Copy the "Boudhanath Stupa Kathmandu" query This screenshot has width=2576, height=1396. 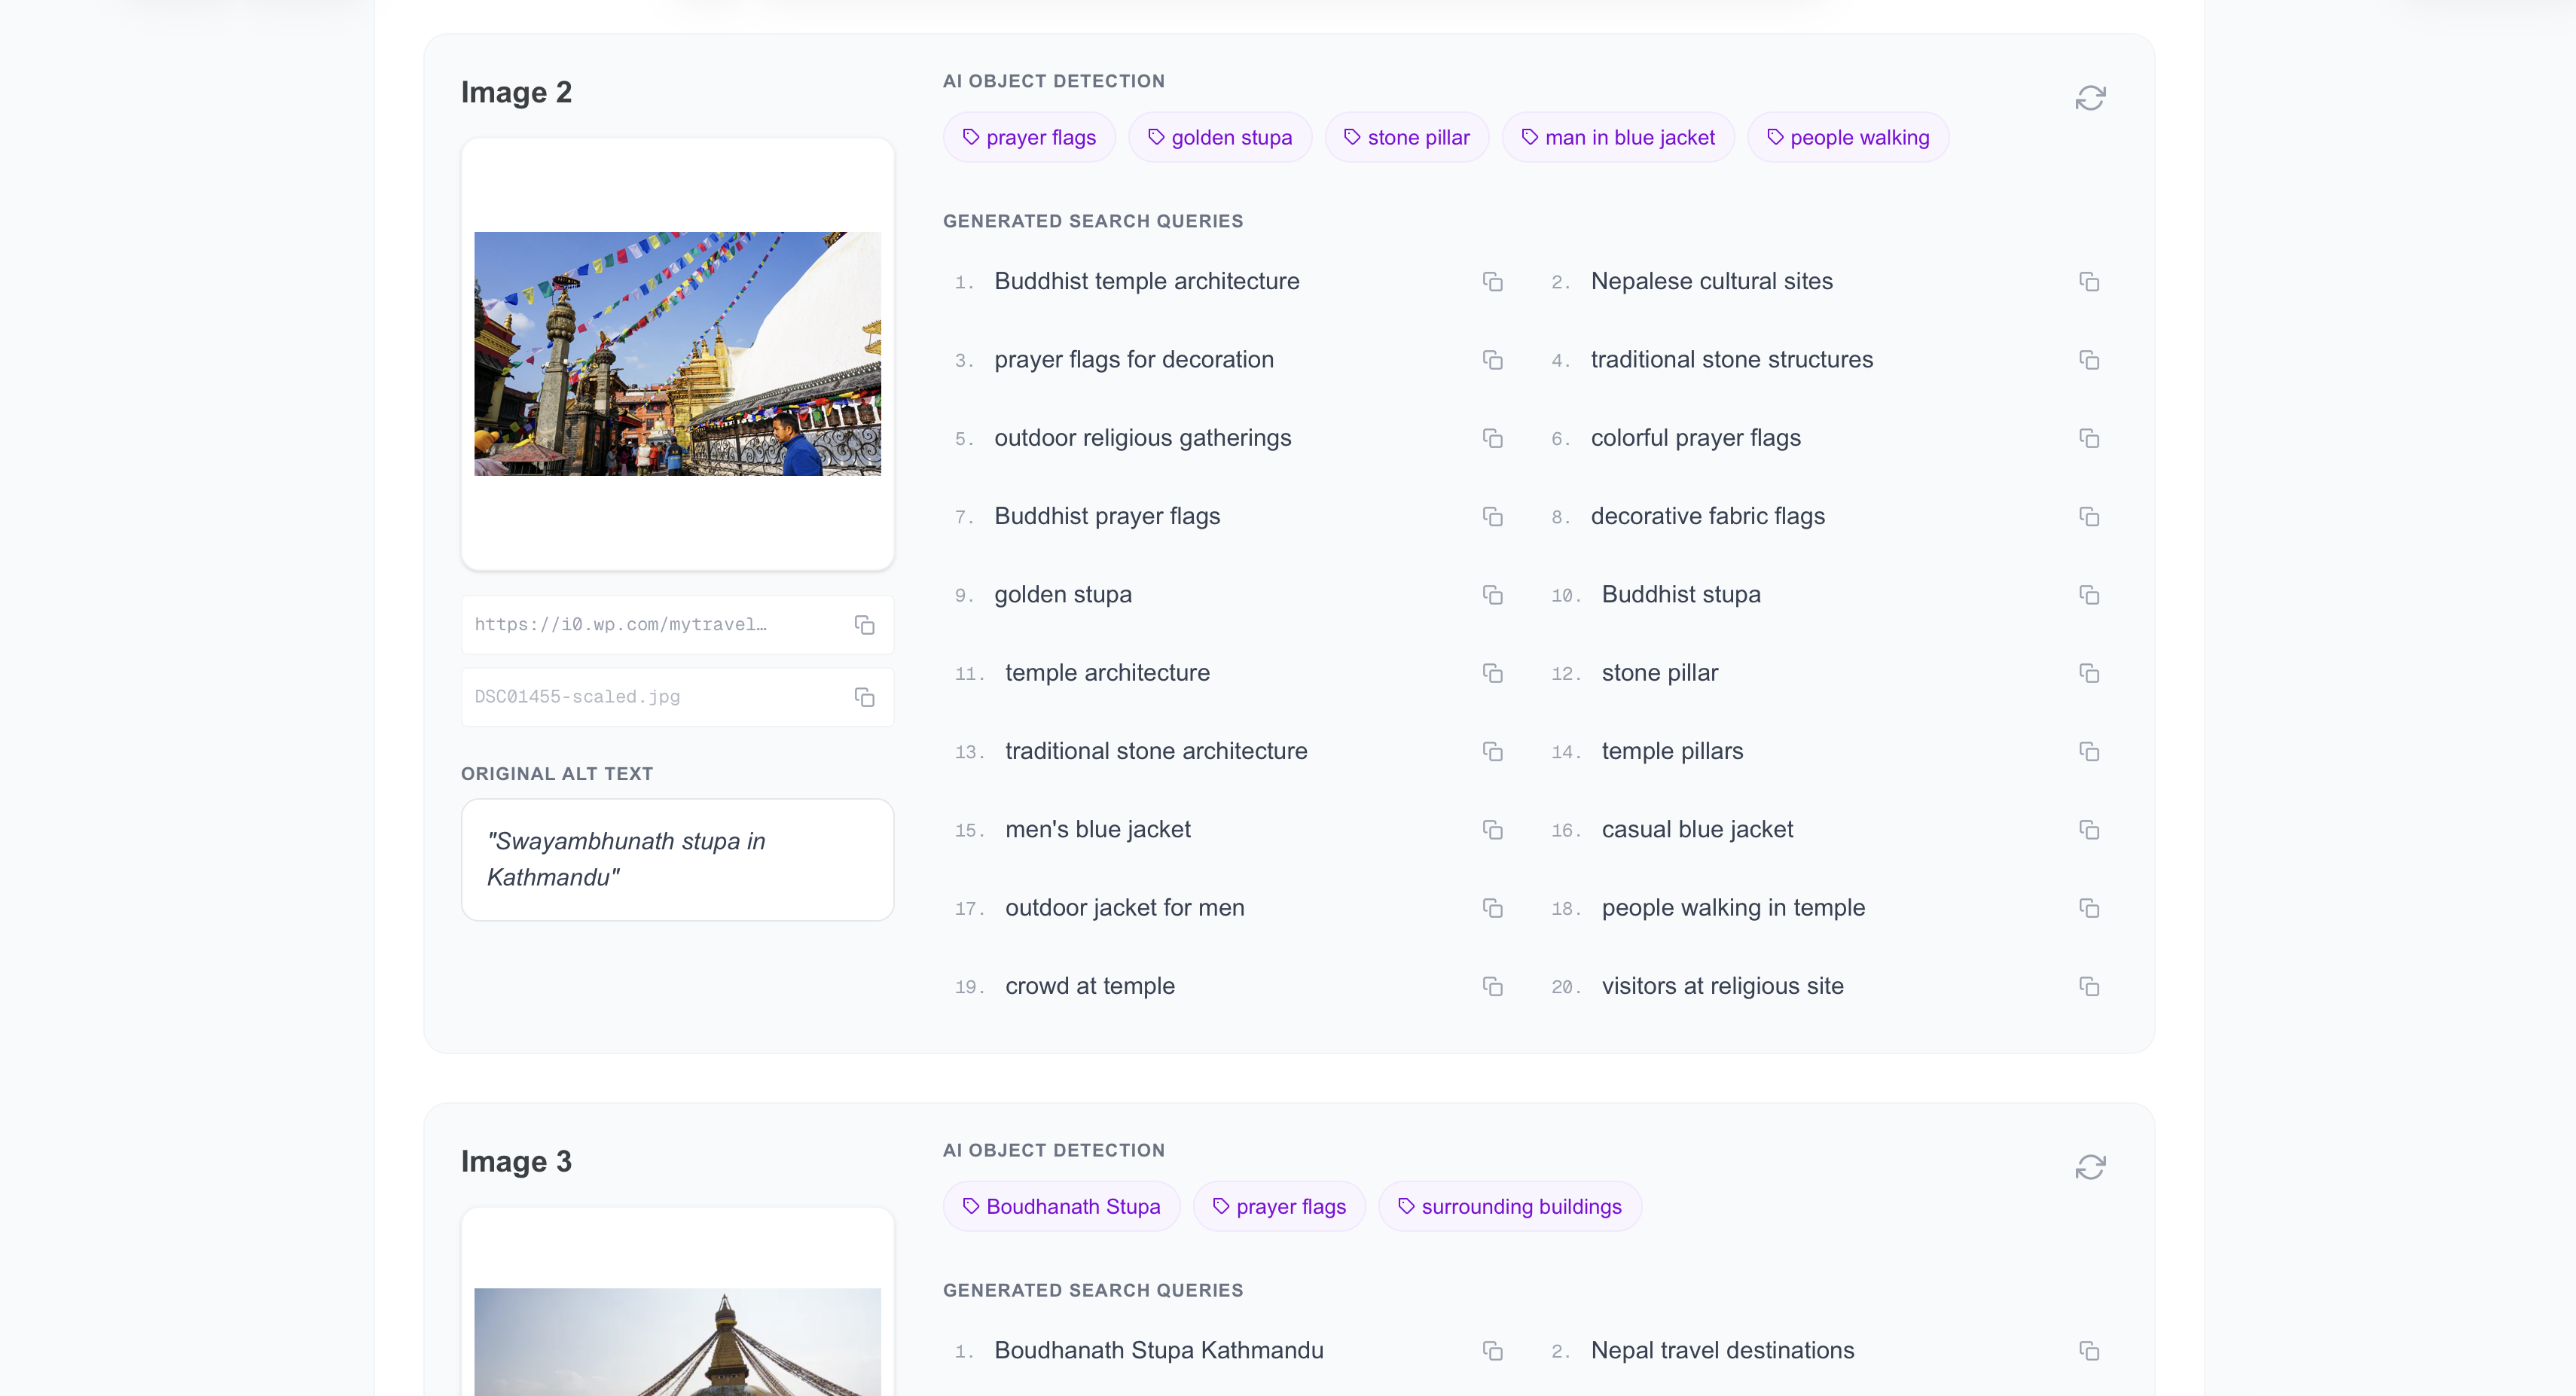tap(1492, 1351)
